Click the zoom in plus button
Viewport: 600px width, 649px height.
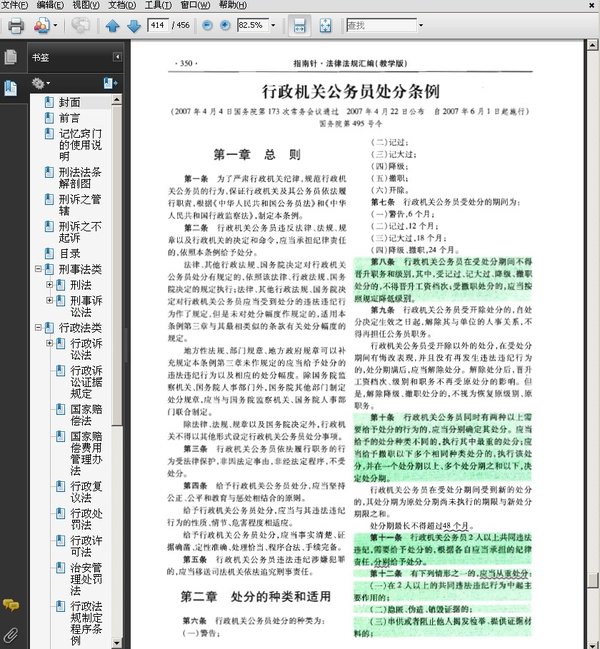pos(225,26)
